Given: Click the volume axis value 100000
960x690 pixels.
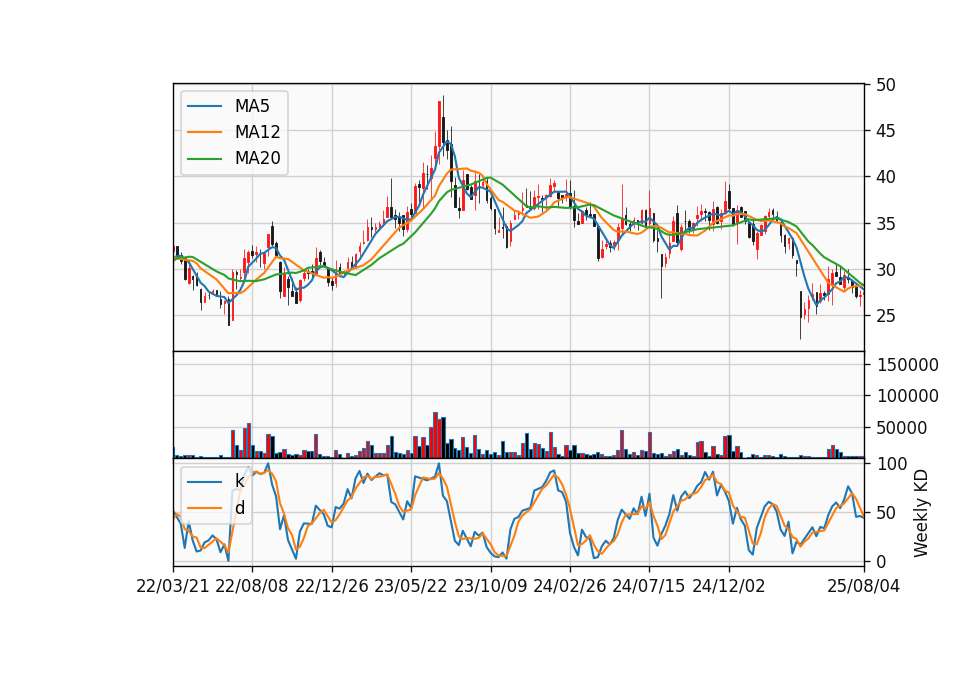Looking at the screenshot, I should pos(908,396).
